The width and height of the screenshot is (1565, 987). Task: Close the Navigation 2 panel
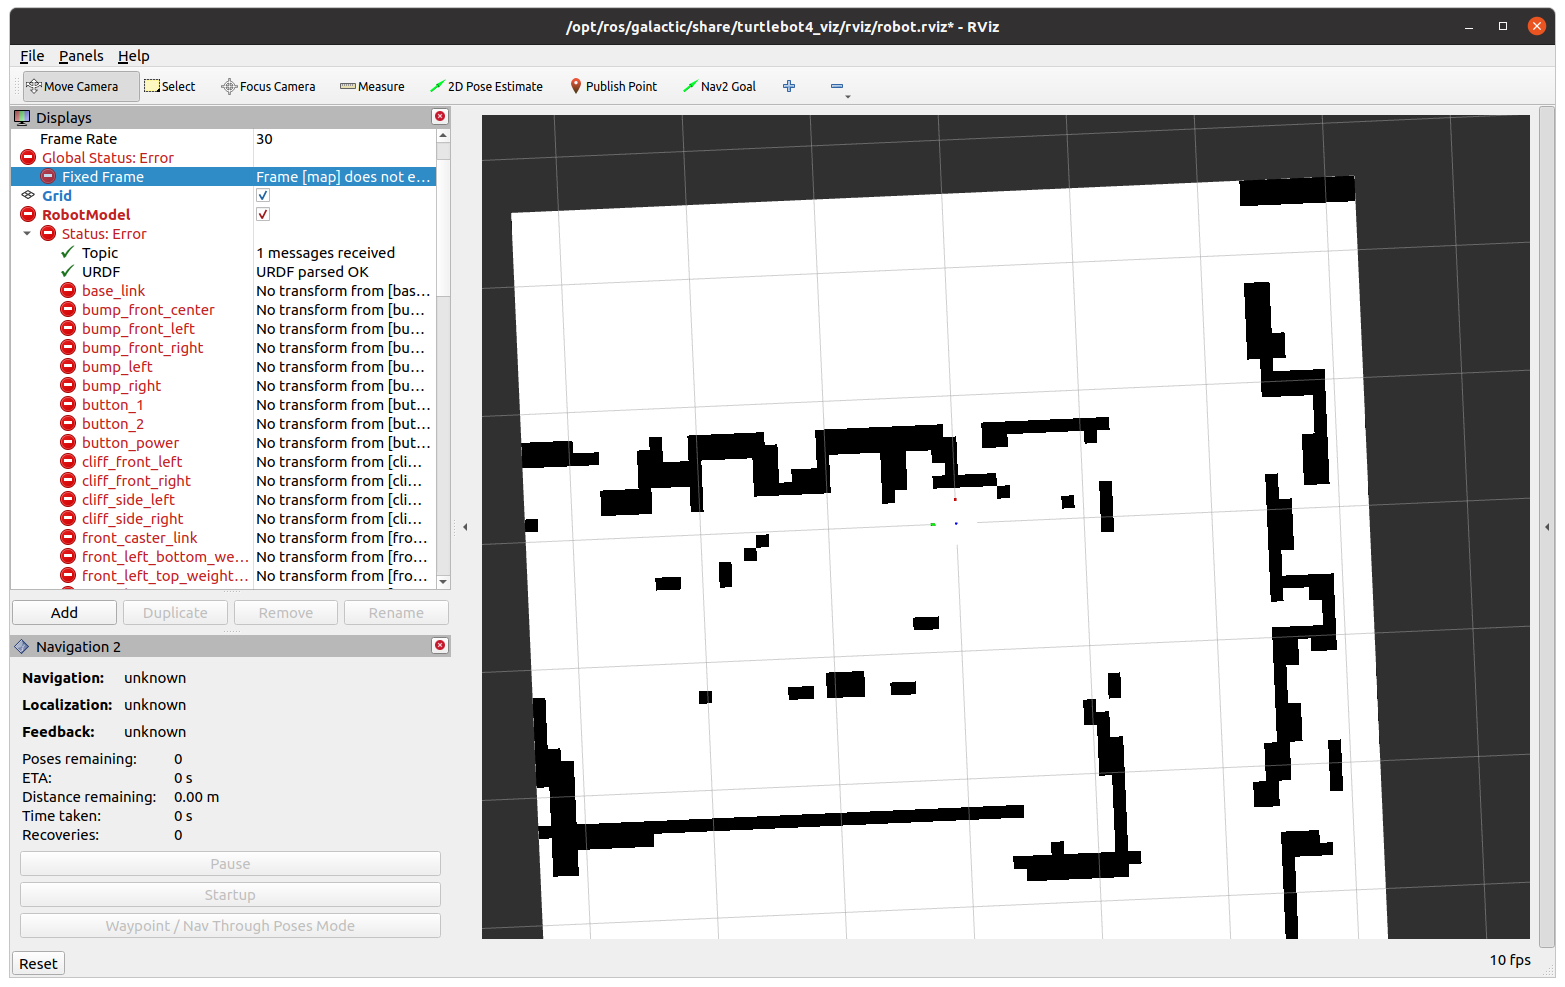[x=439, y=646]
